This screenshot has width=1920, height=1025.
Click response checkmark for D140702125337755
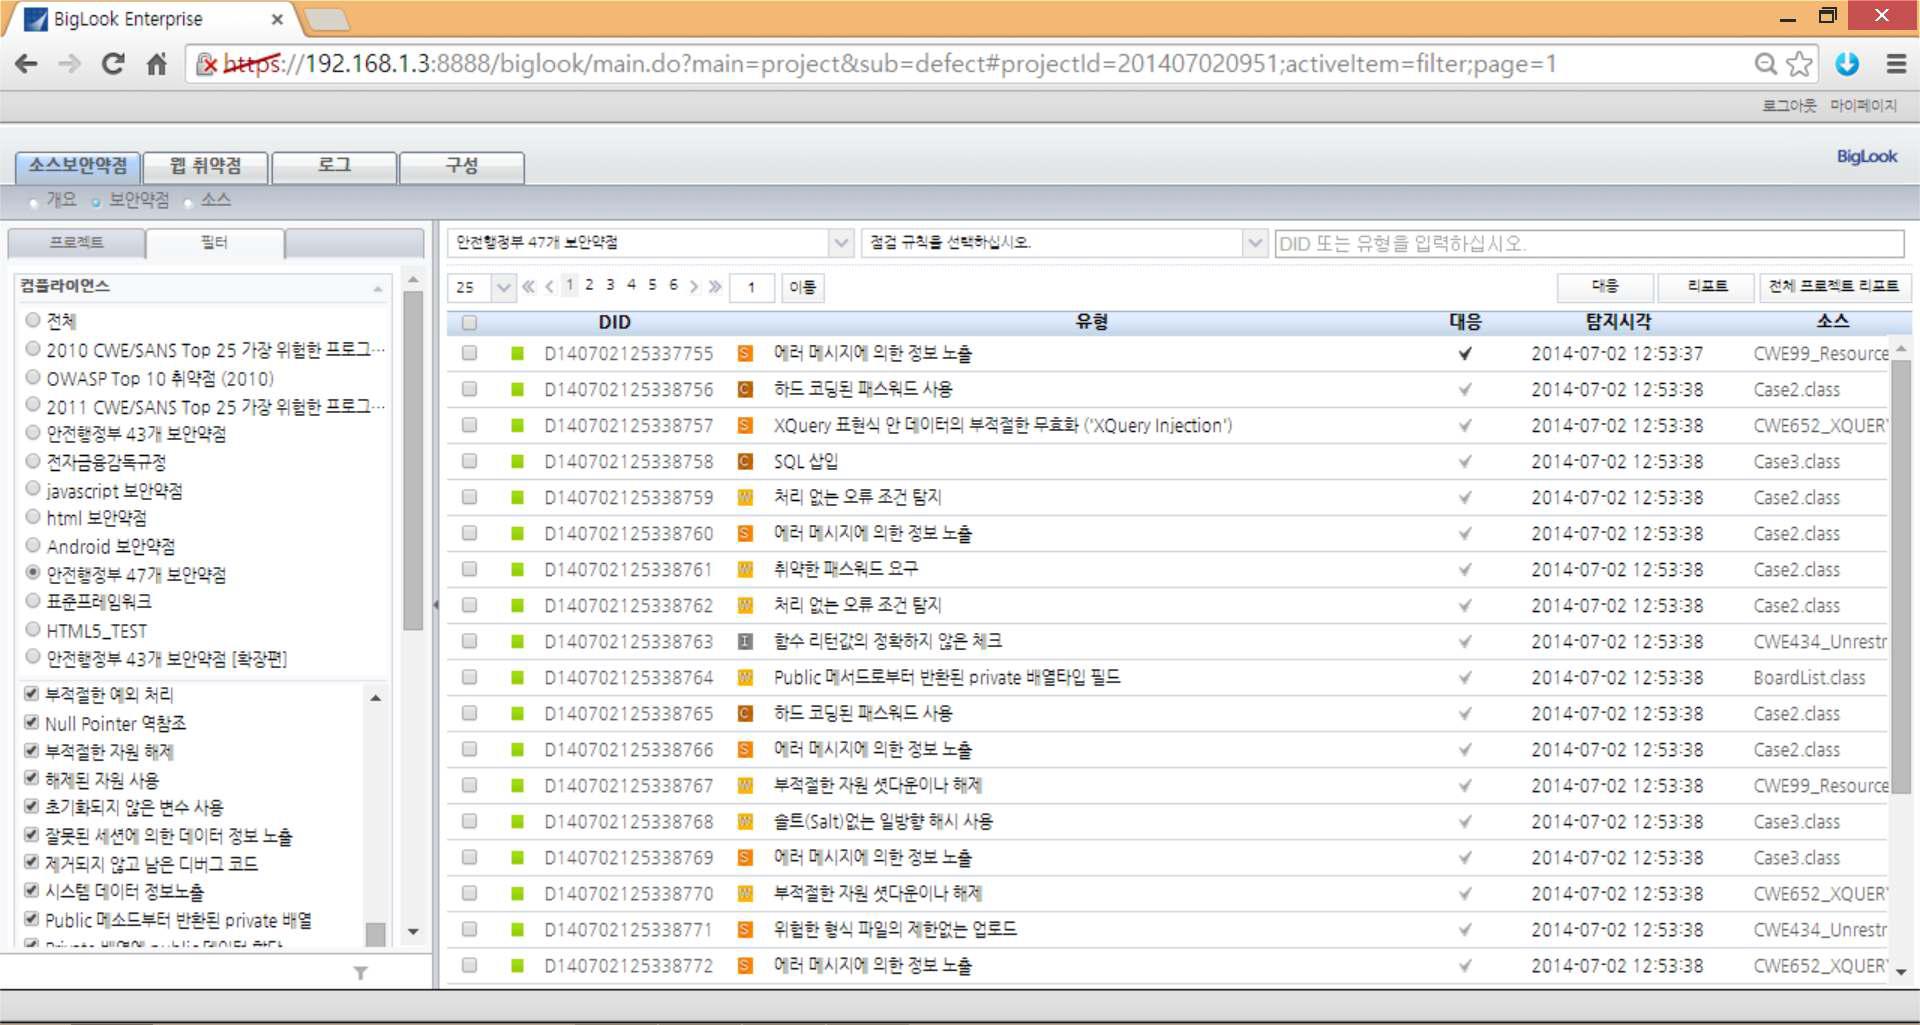coord(1465,353)
